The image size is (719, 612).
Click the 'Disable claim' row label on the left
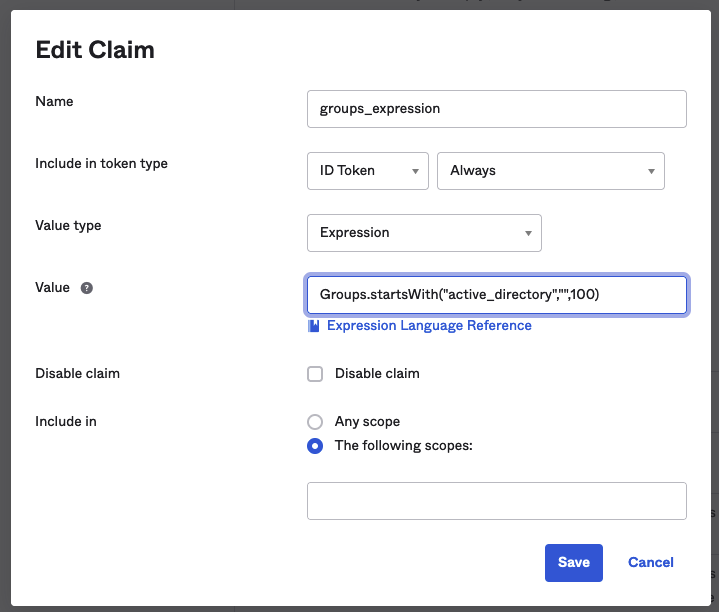[77, 374]
